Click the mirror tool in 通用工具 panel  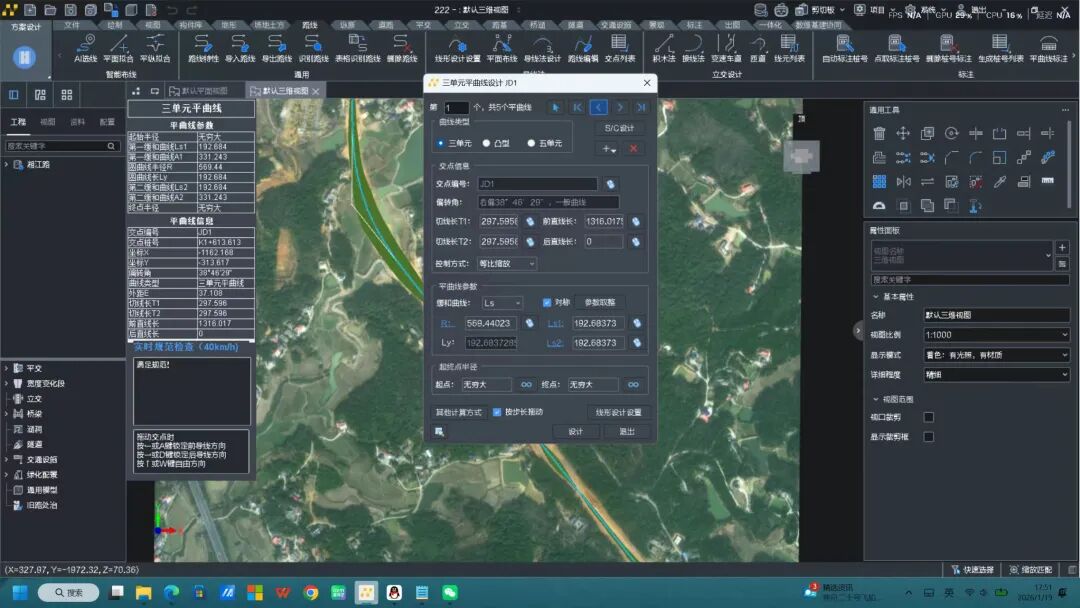coord(903,182)
